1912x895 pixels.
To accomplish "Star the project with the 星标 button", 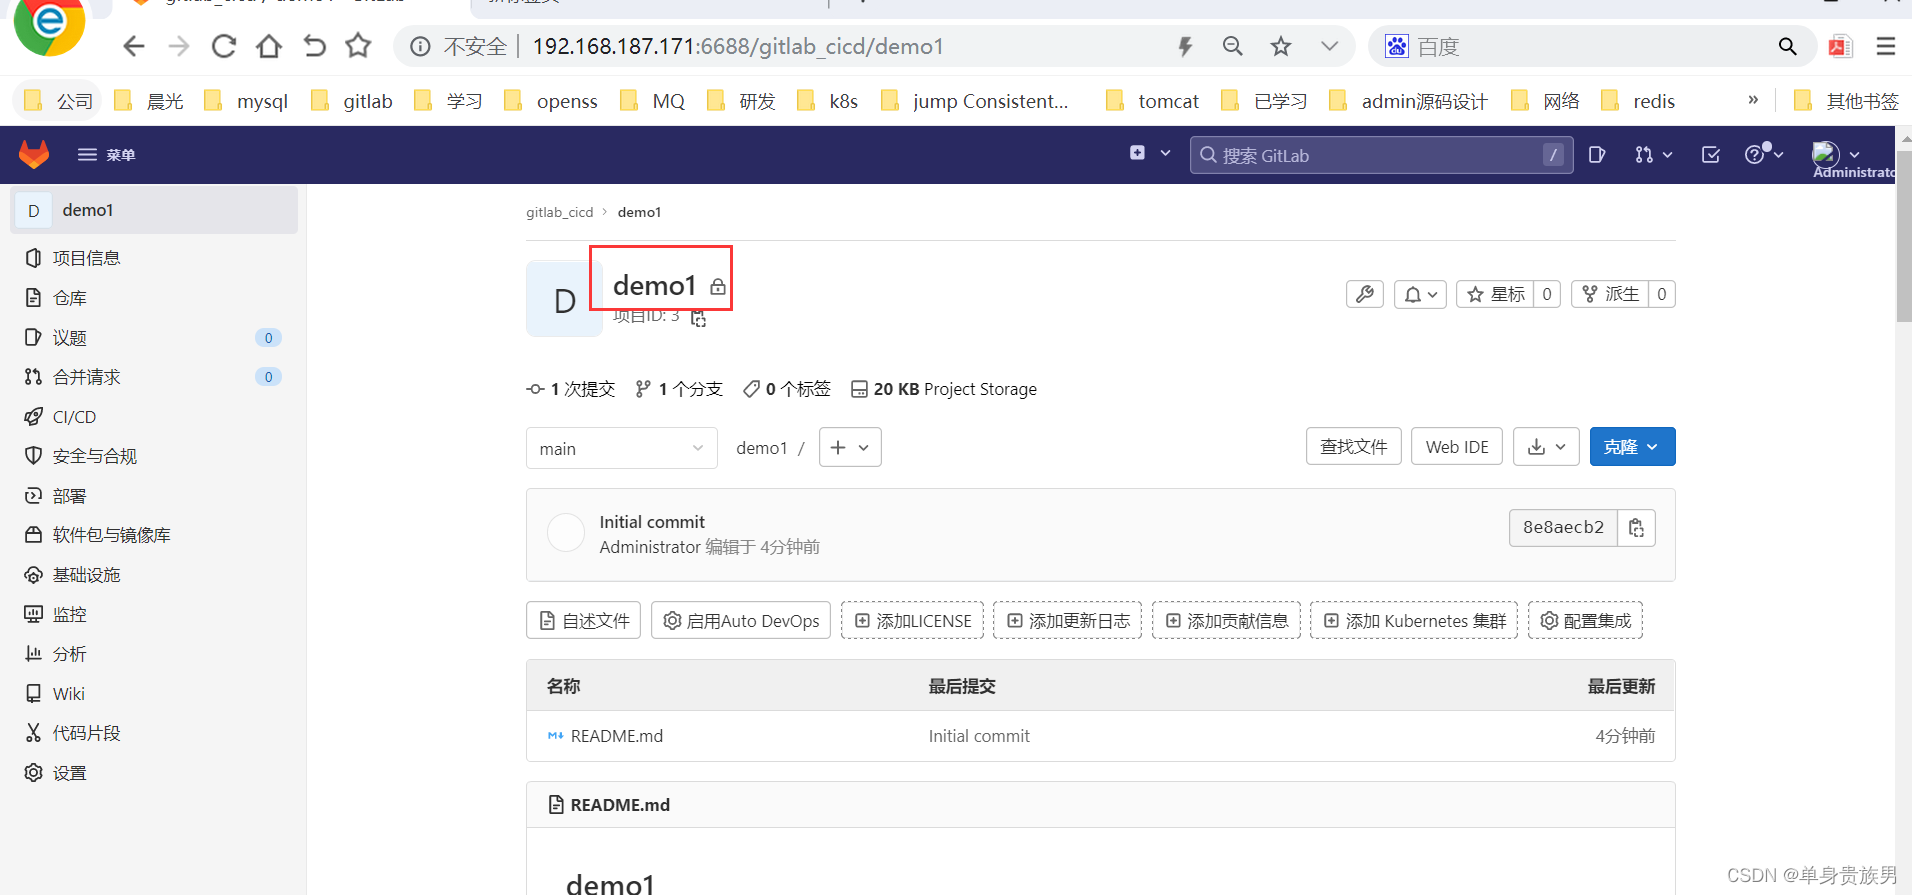I will tap(1496, 294).
